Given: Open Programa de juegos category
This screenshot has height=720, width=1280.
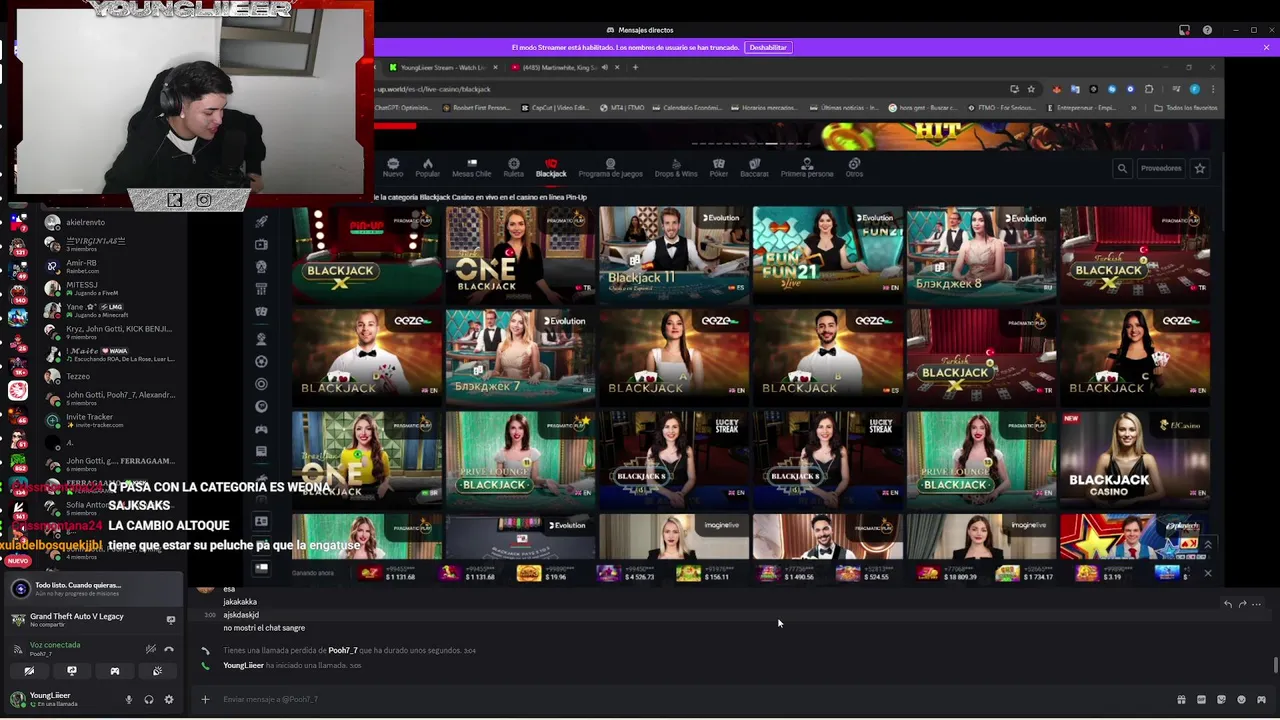Looking at the screenshot, I should tap(610, 167).
